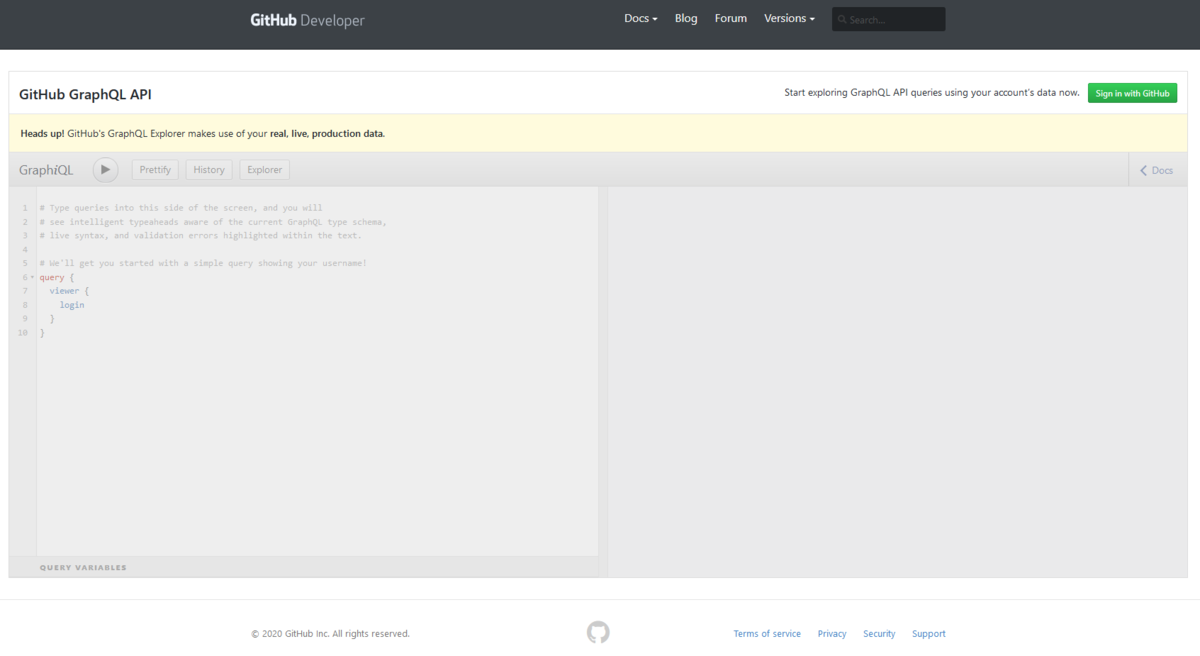The width and height of the screenshot is (1200, 656).
Task: Click the copyright 2020 GitHub Inc. text
Action: tap(330, 634)
